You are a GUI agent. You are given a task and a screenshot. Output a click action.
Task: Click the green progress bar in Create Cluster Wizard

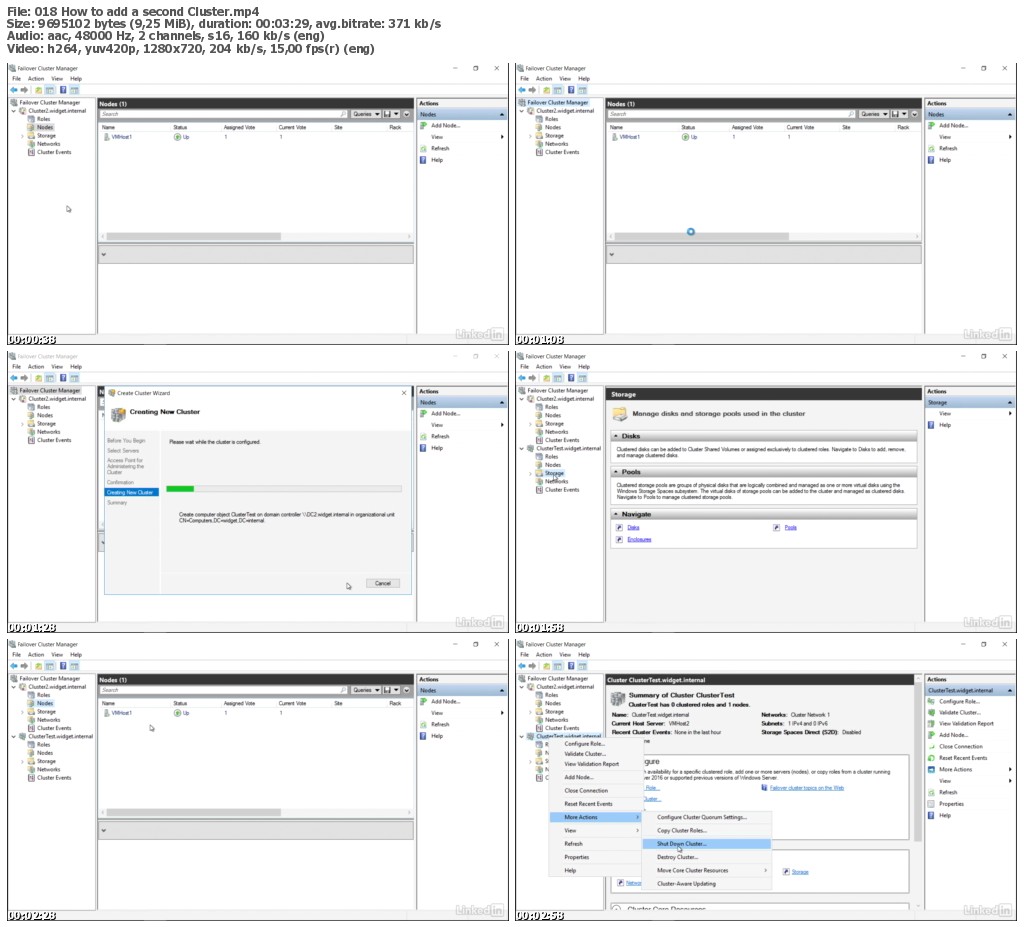[180, 489]
